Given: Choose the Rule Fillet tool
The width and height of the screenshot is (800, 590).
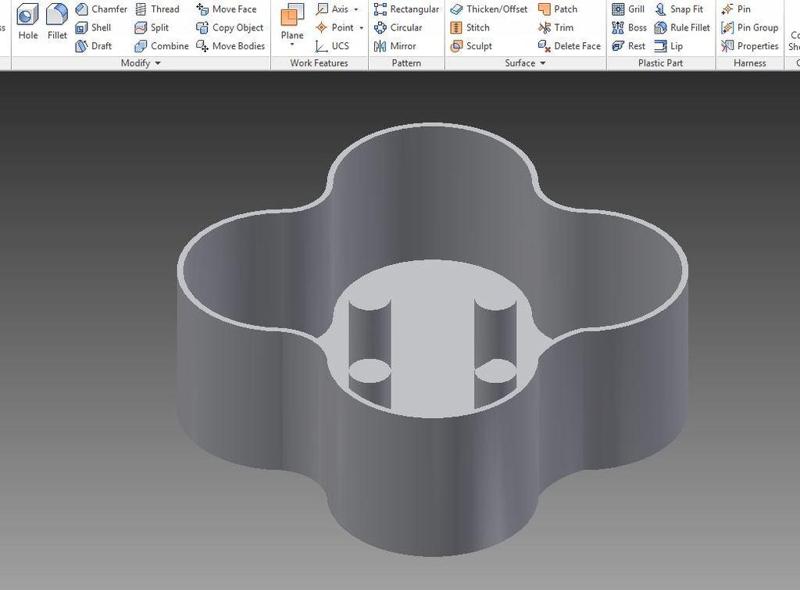Looking at the screenshot, I should 682,28.
